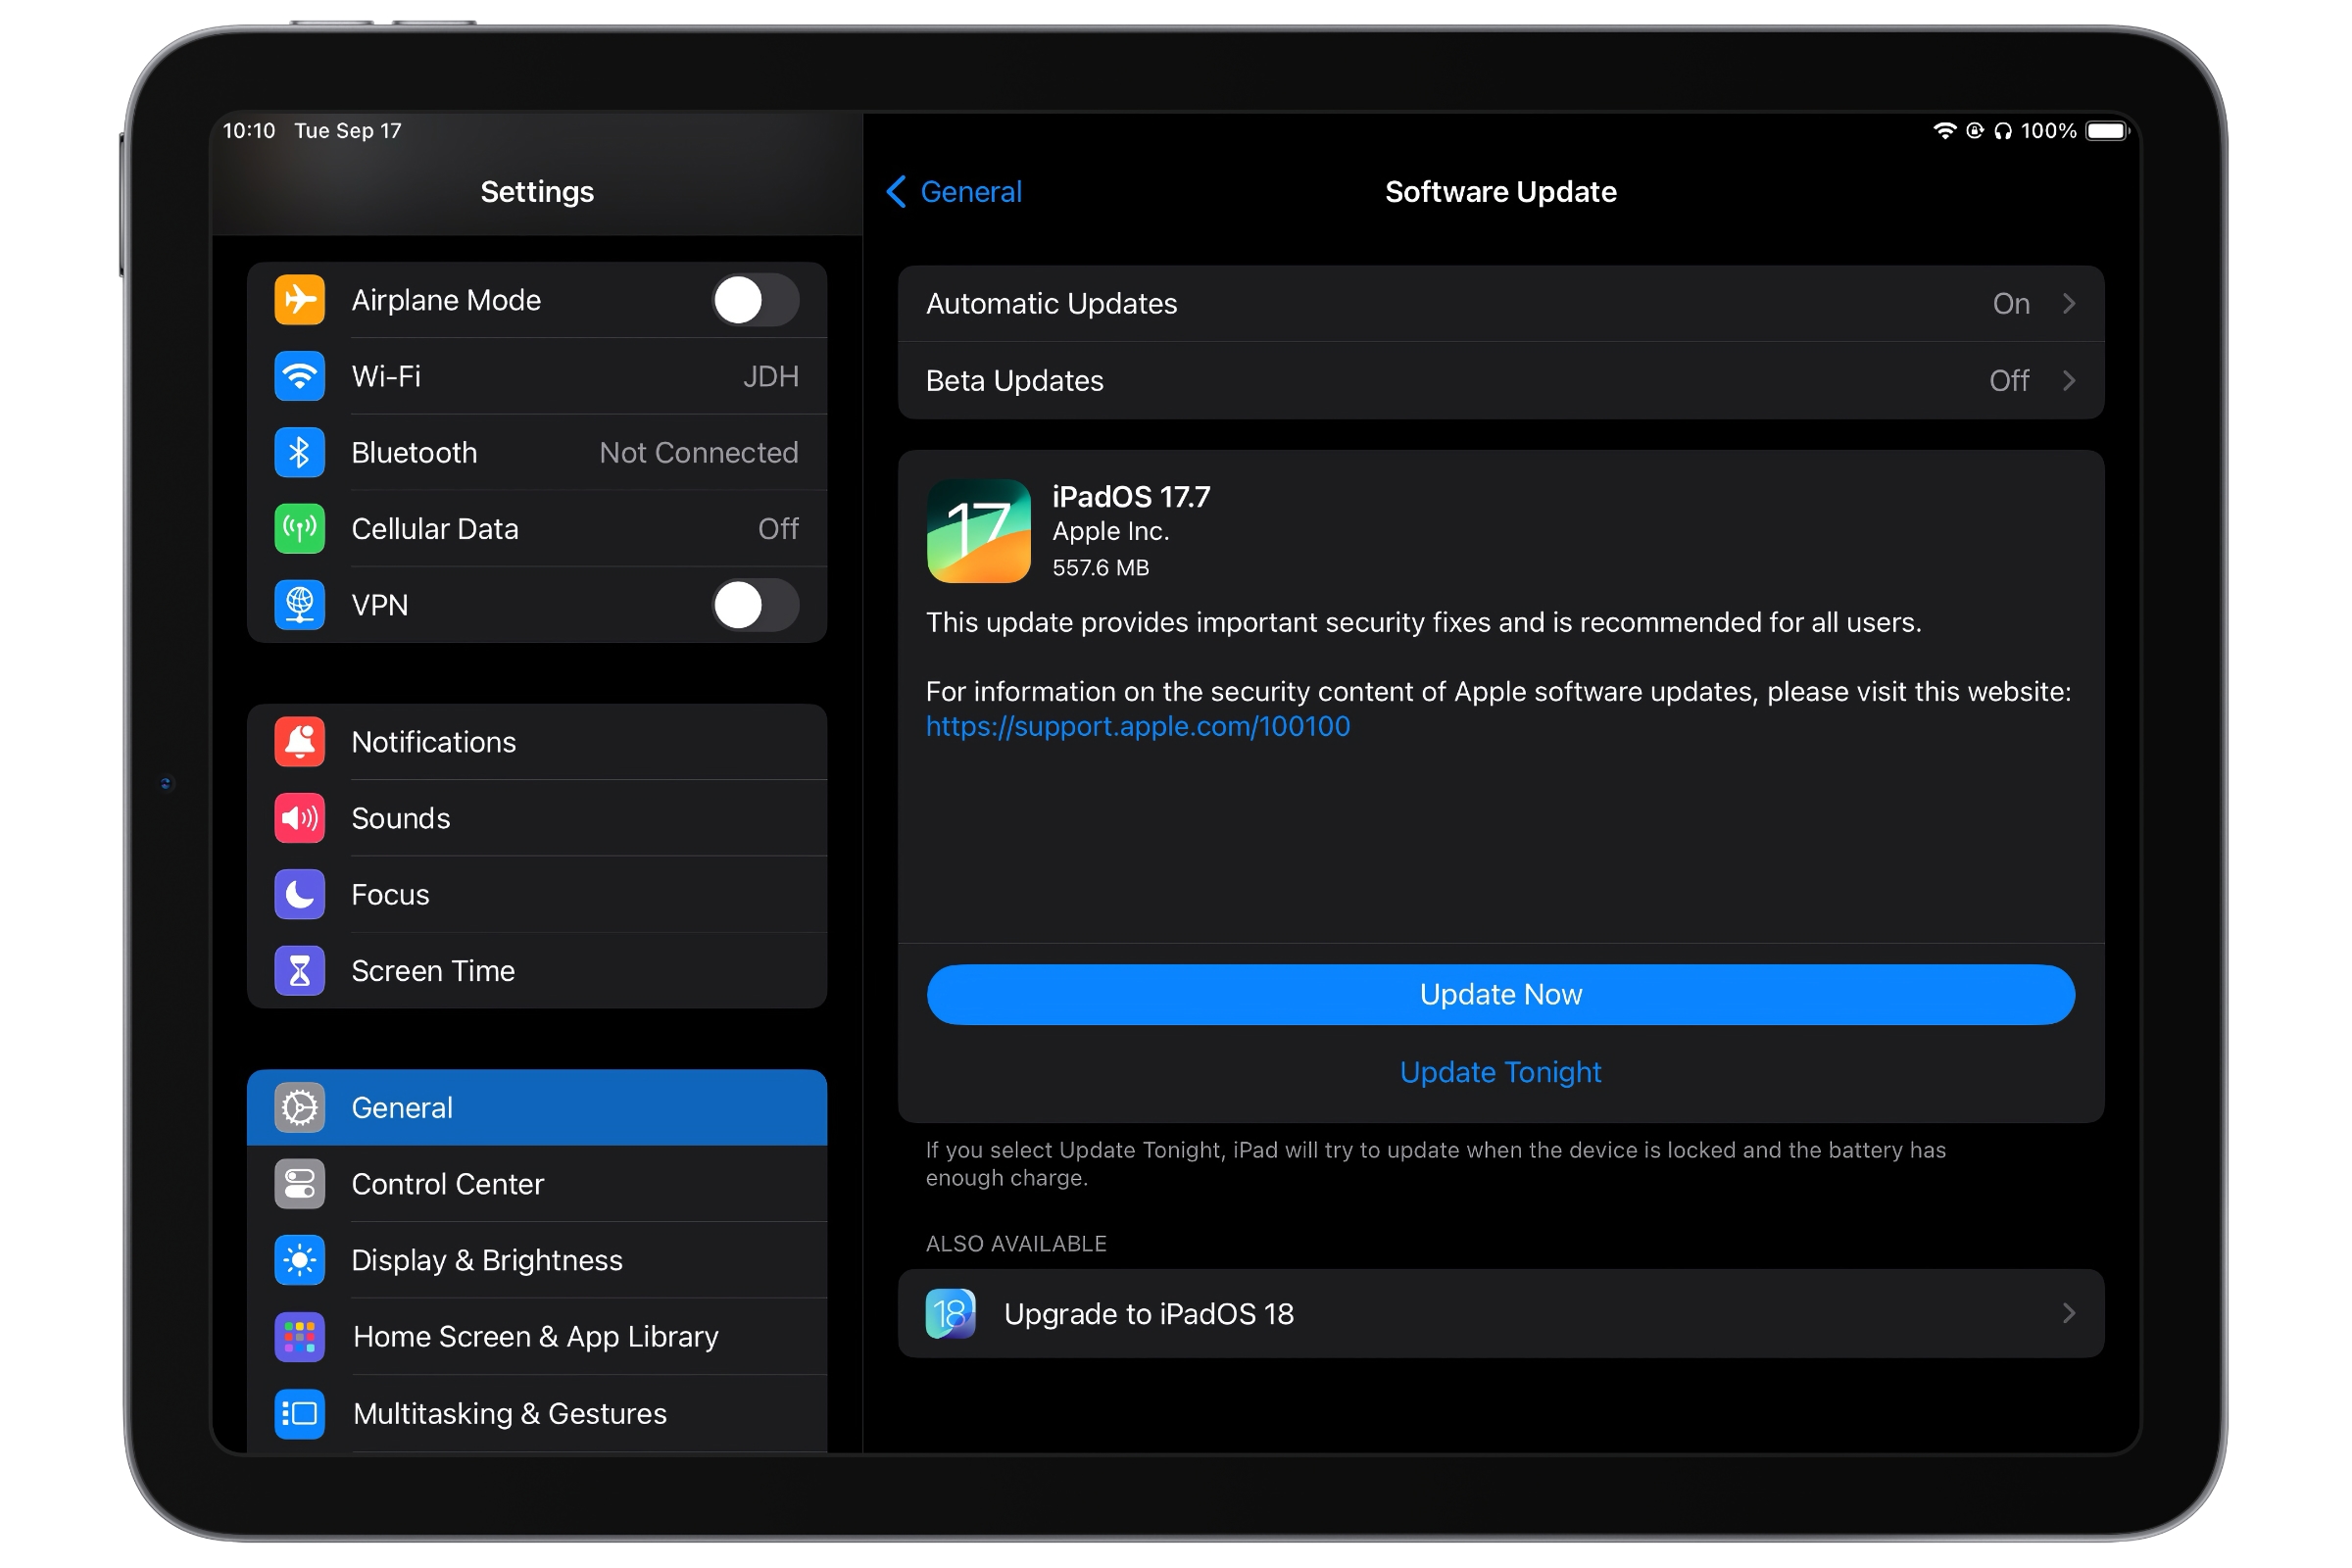
Task: Tap the 10:10 clock in status bar
Action: point(249,131)
